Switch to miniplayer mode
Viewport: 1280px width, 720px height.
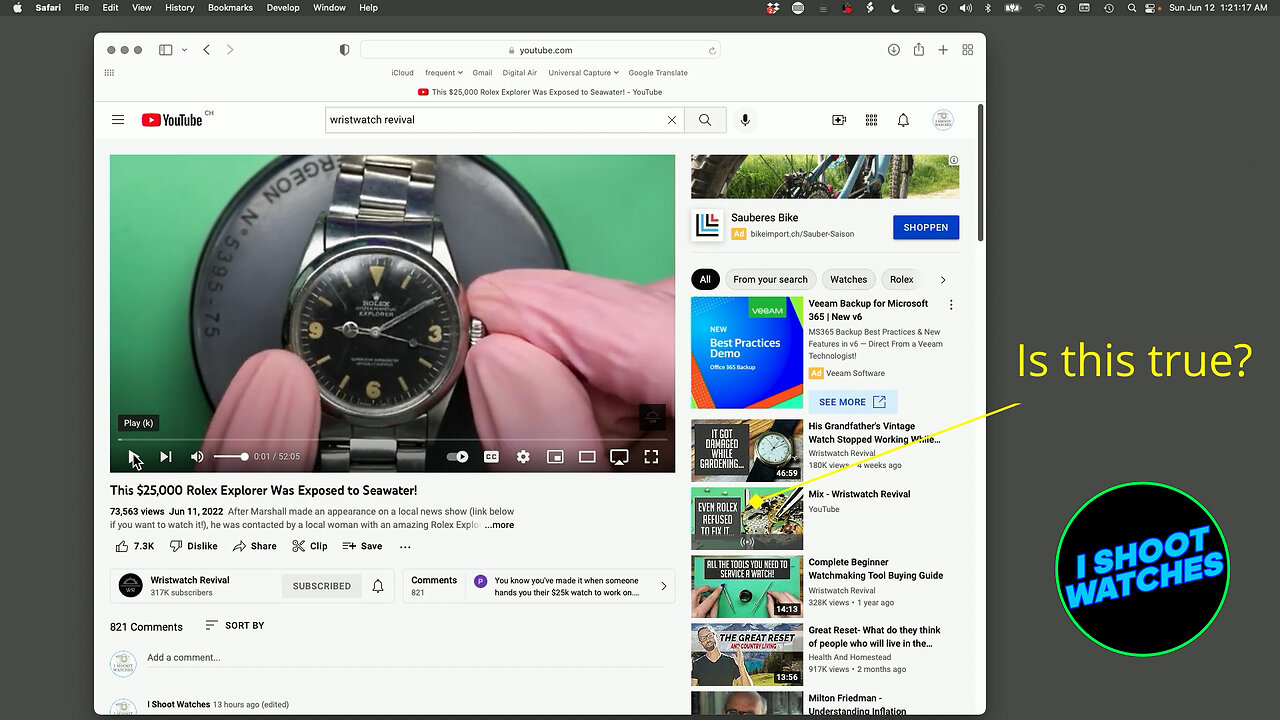555,457
